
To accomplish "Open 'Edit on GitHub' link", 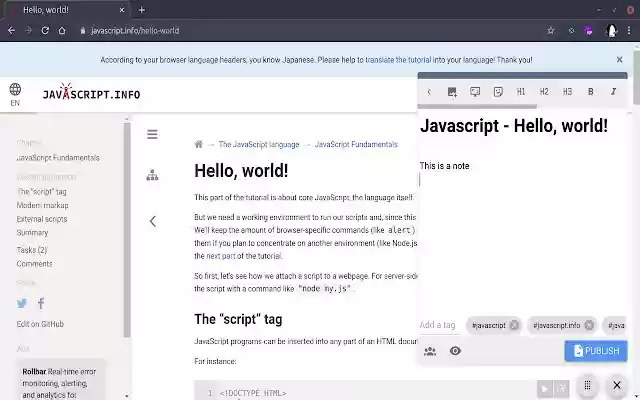I will pos(40,324).
